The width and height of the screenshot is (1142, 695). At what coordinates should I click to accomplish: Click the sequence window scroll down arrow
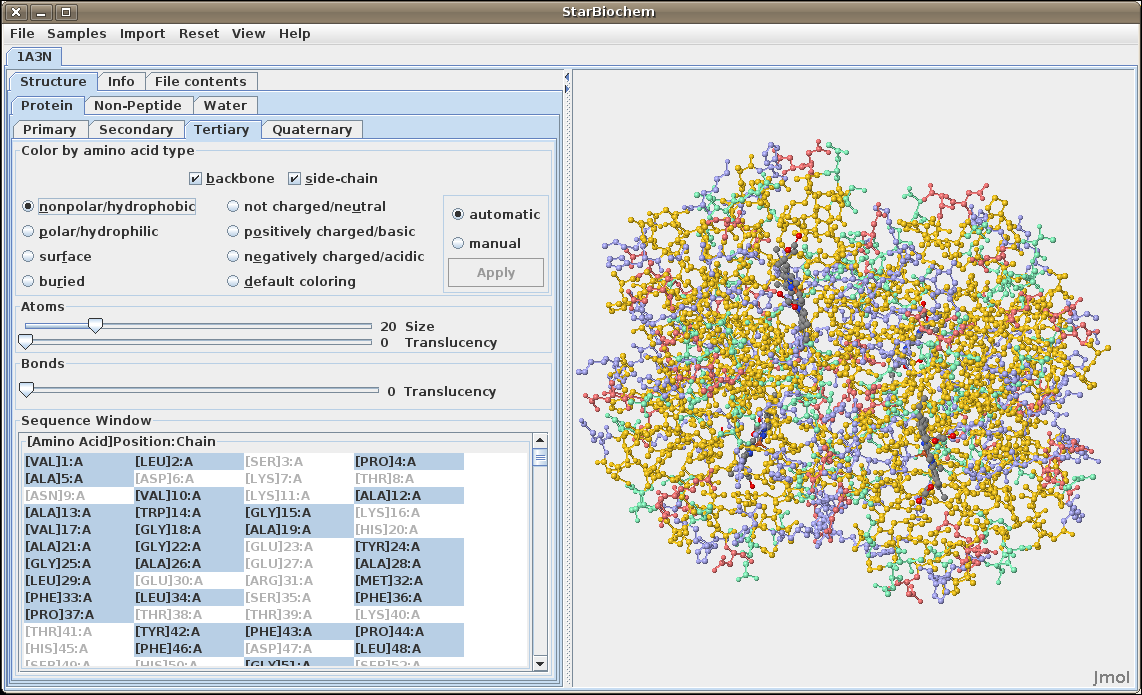tap(540, 663)
